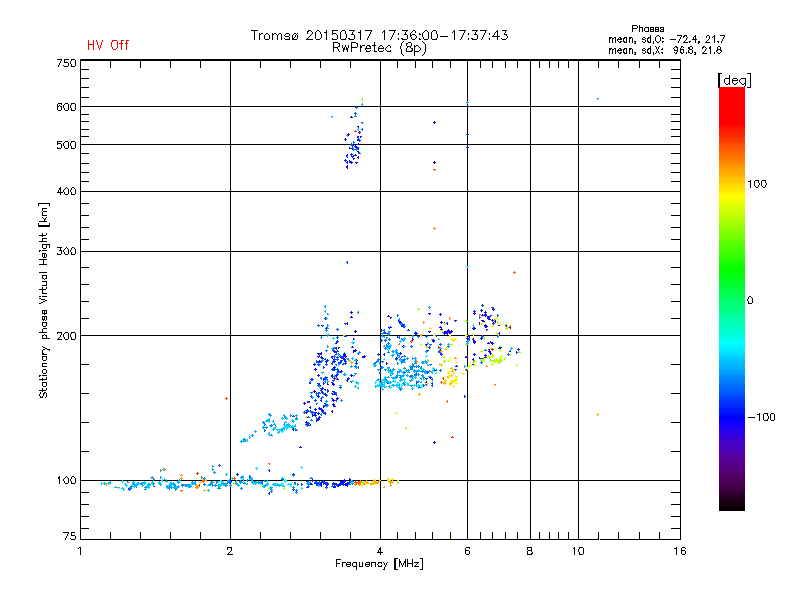Click the x-axis '4' tick label
This screenshot has height=600, width=800.
[380, 551]
